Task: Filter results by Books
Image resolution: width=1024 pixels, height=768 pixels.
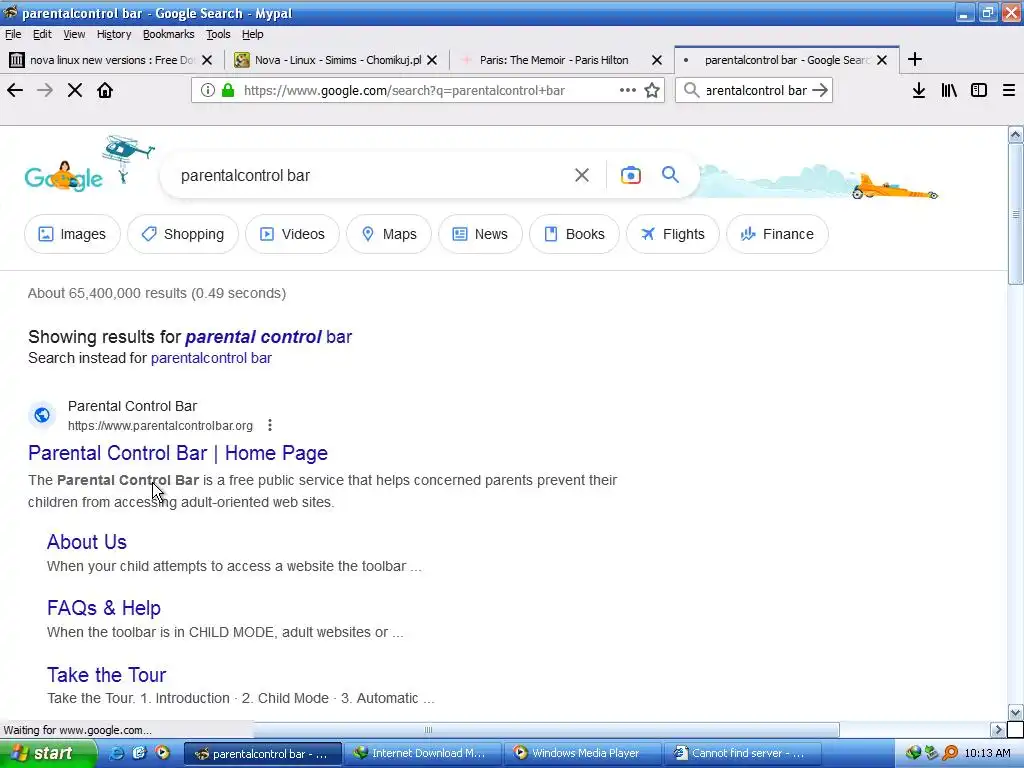Action: pos(574,234)
